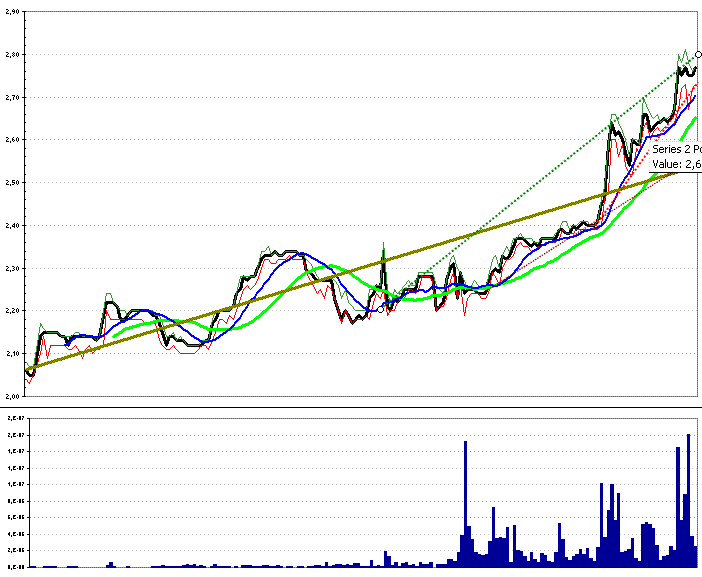Click the olive trendline's left starting point
Image resolution: width=702 pixels, height=577 pixels.
click(x=28, y=369)
